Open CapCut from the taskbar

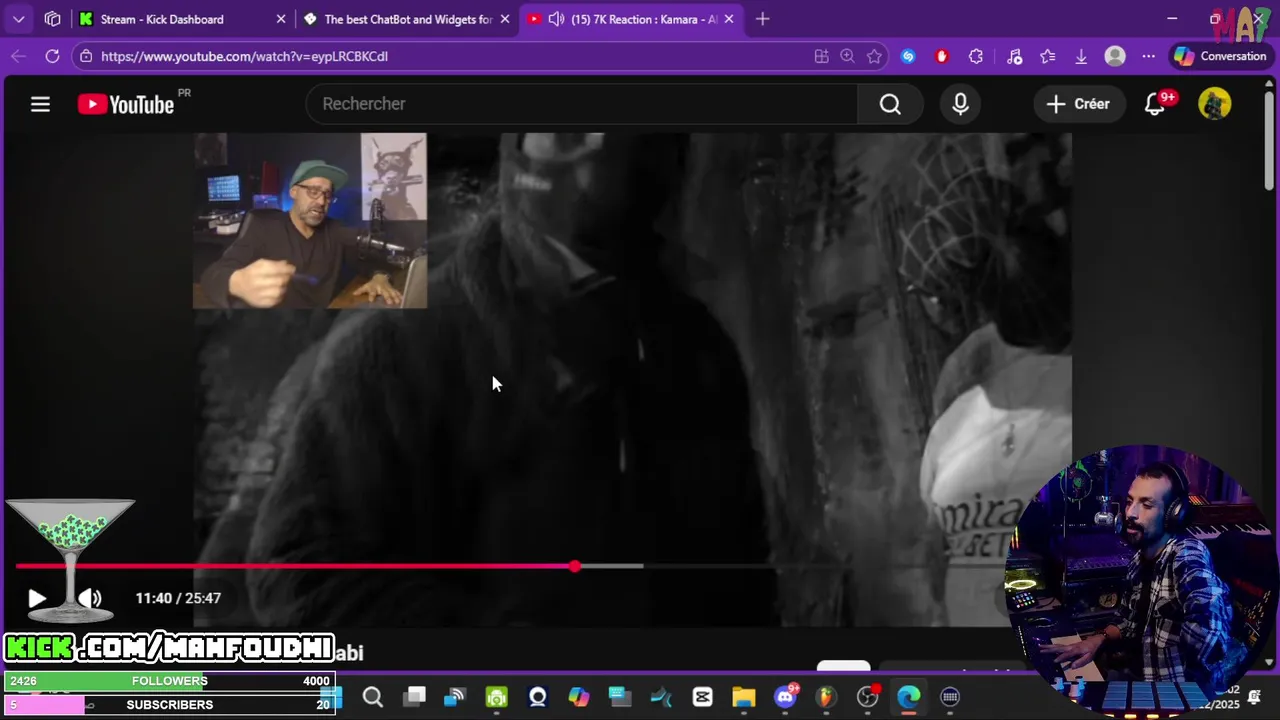coord(702,697)
